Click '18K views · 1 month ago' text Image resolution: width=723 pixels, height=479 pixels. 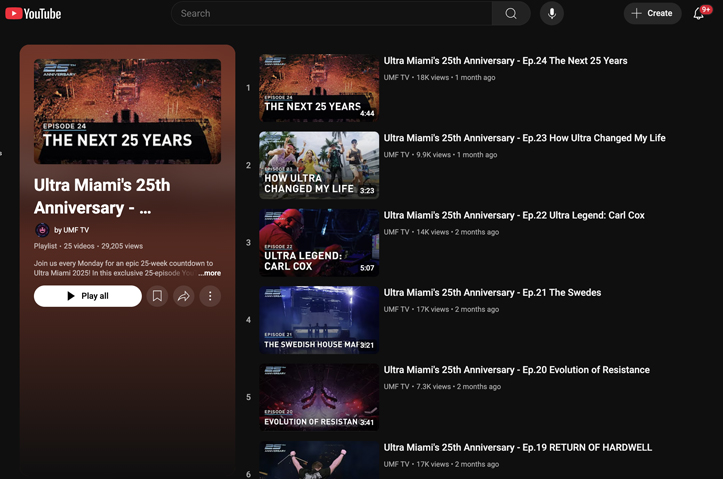[x=456, y=77]
